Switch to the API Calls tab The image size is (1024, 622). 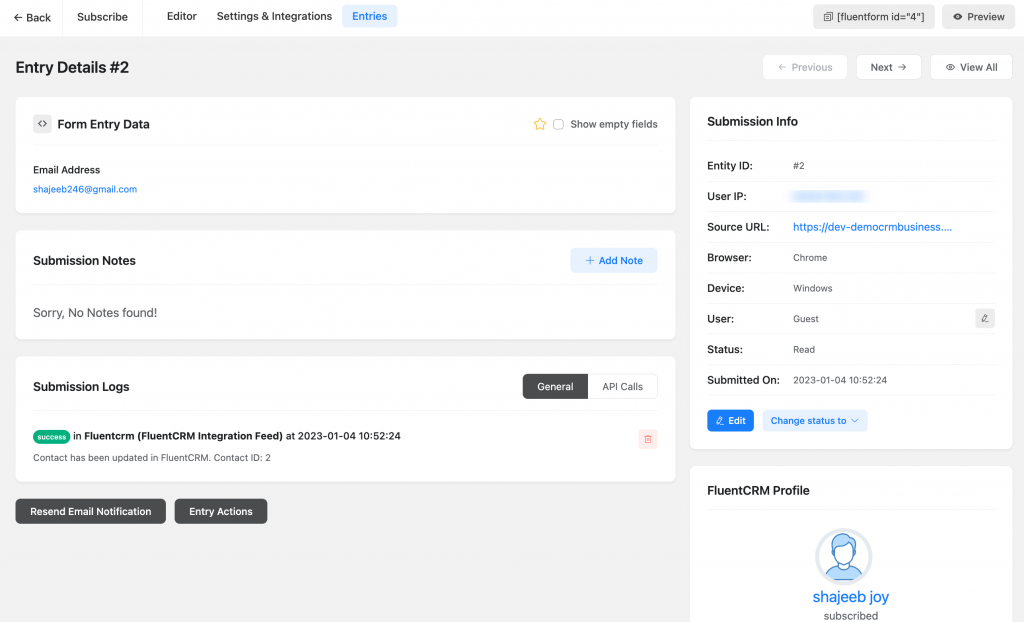point(622,386)
